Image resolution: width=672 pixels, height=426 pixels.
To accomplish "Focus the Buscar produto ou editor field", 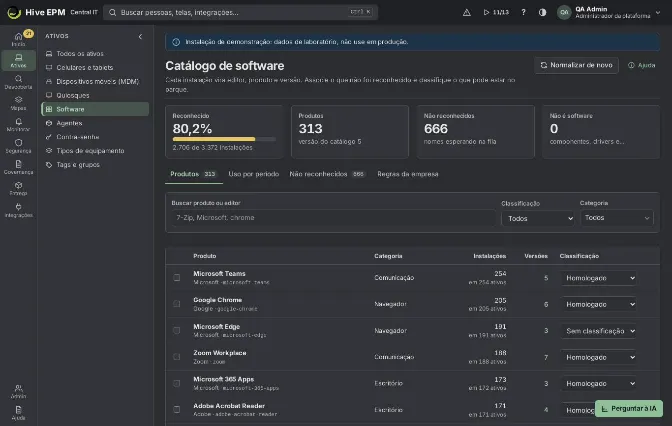I will coord(333,218).
